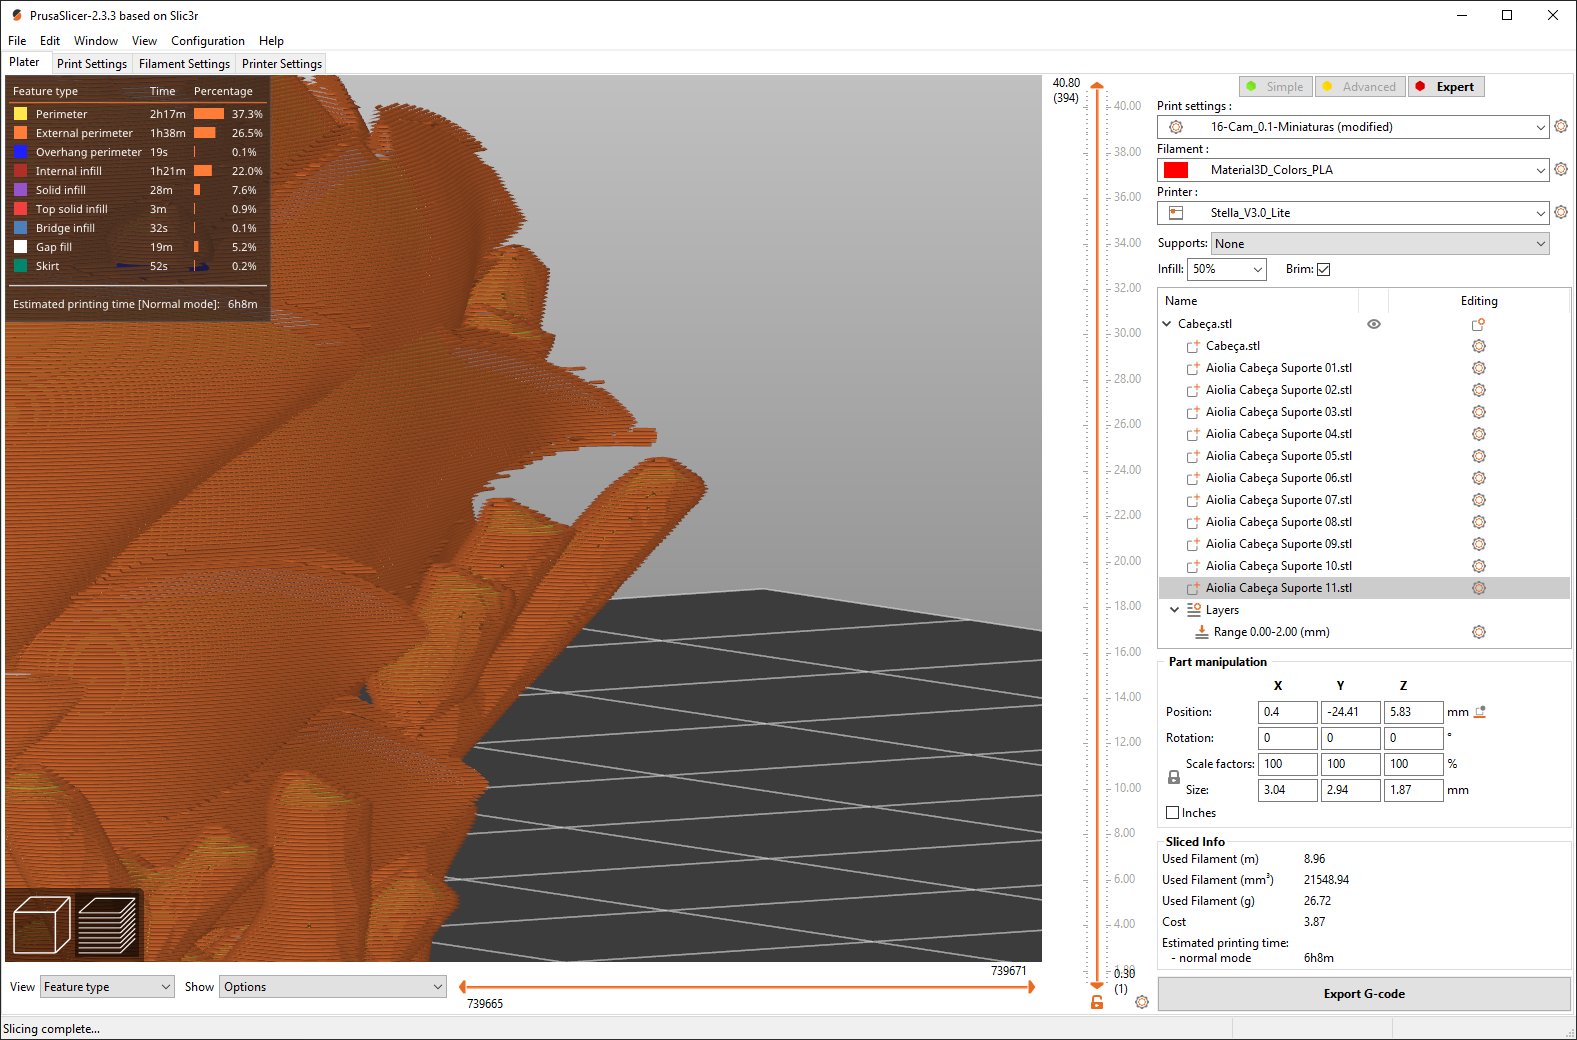This screenshot has height=1040, width=1577.
Task: Click the Position X input field
Action: coord(1287,712)
